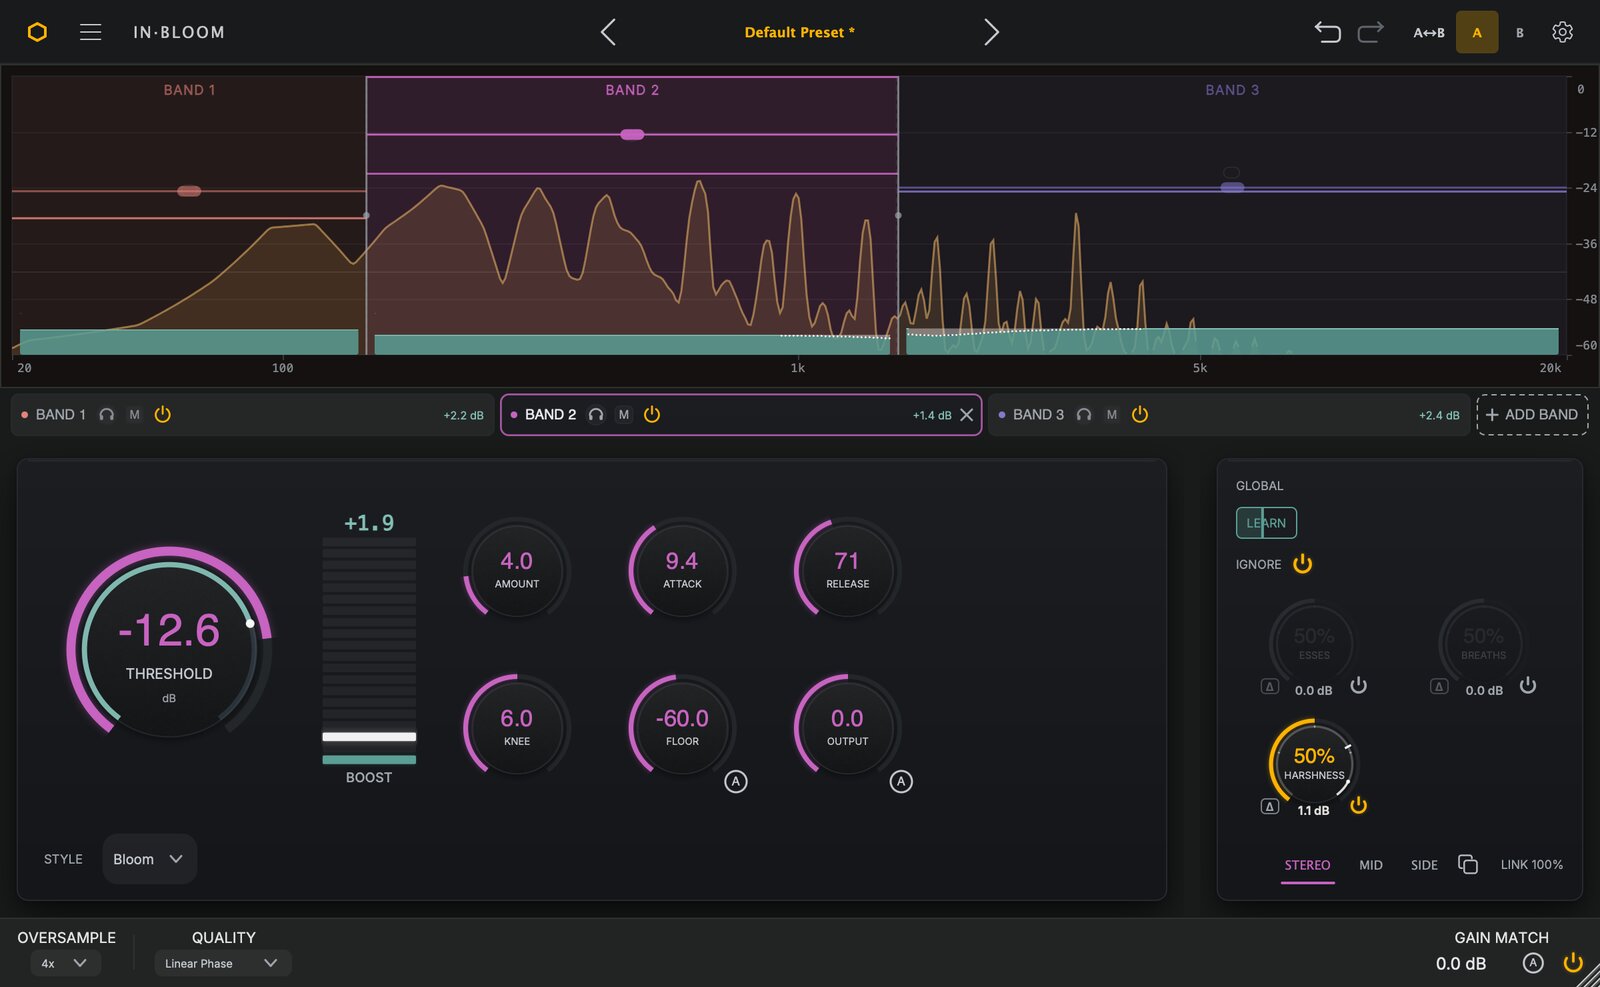Click the copy icon next to Side
This screenshot has width=1600, height=987.
coord(1468,864)
